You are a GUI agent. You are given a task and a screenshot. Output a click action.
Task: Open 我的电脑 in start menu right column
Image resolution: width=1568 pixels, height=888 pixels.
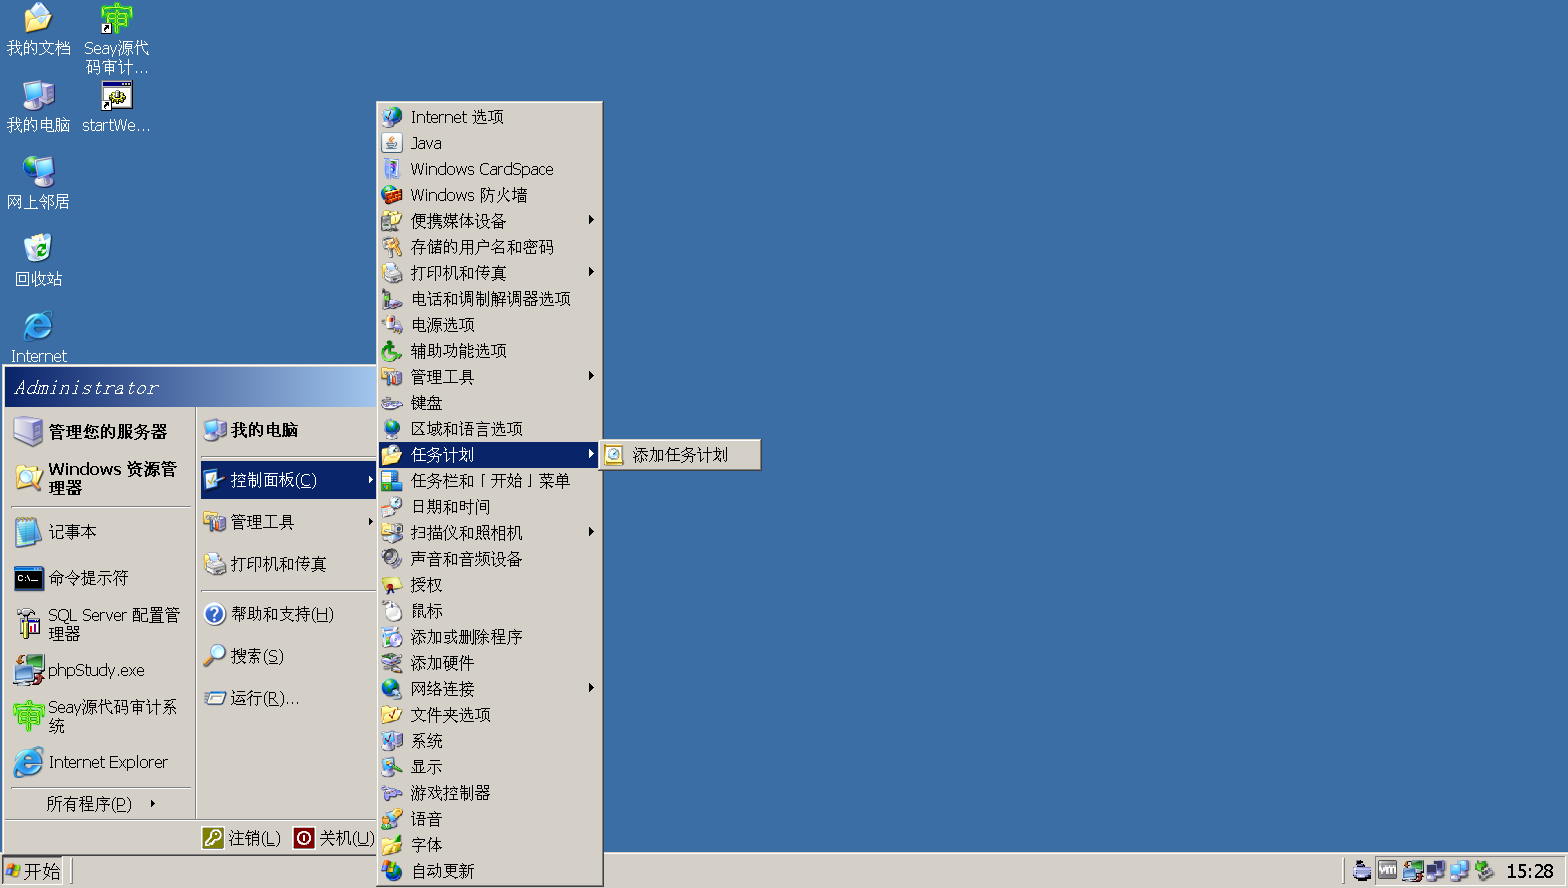click(288, 430)
